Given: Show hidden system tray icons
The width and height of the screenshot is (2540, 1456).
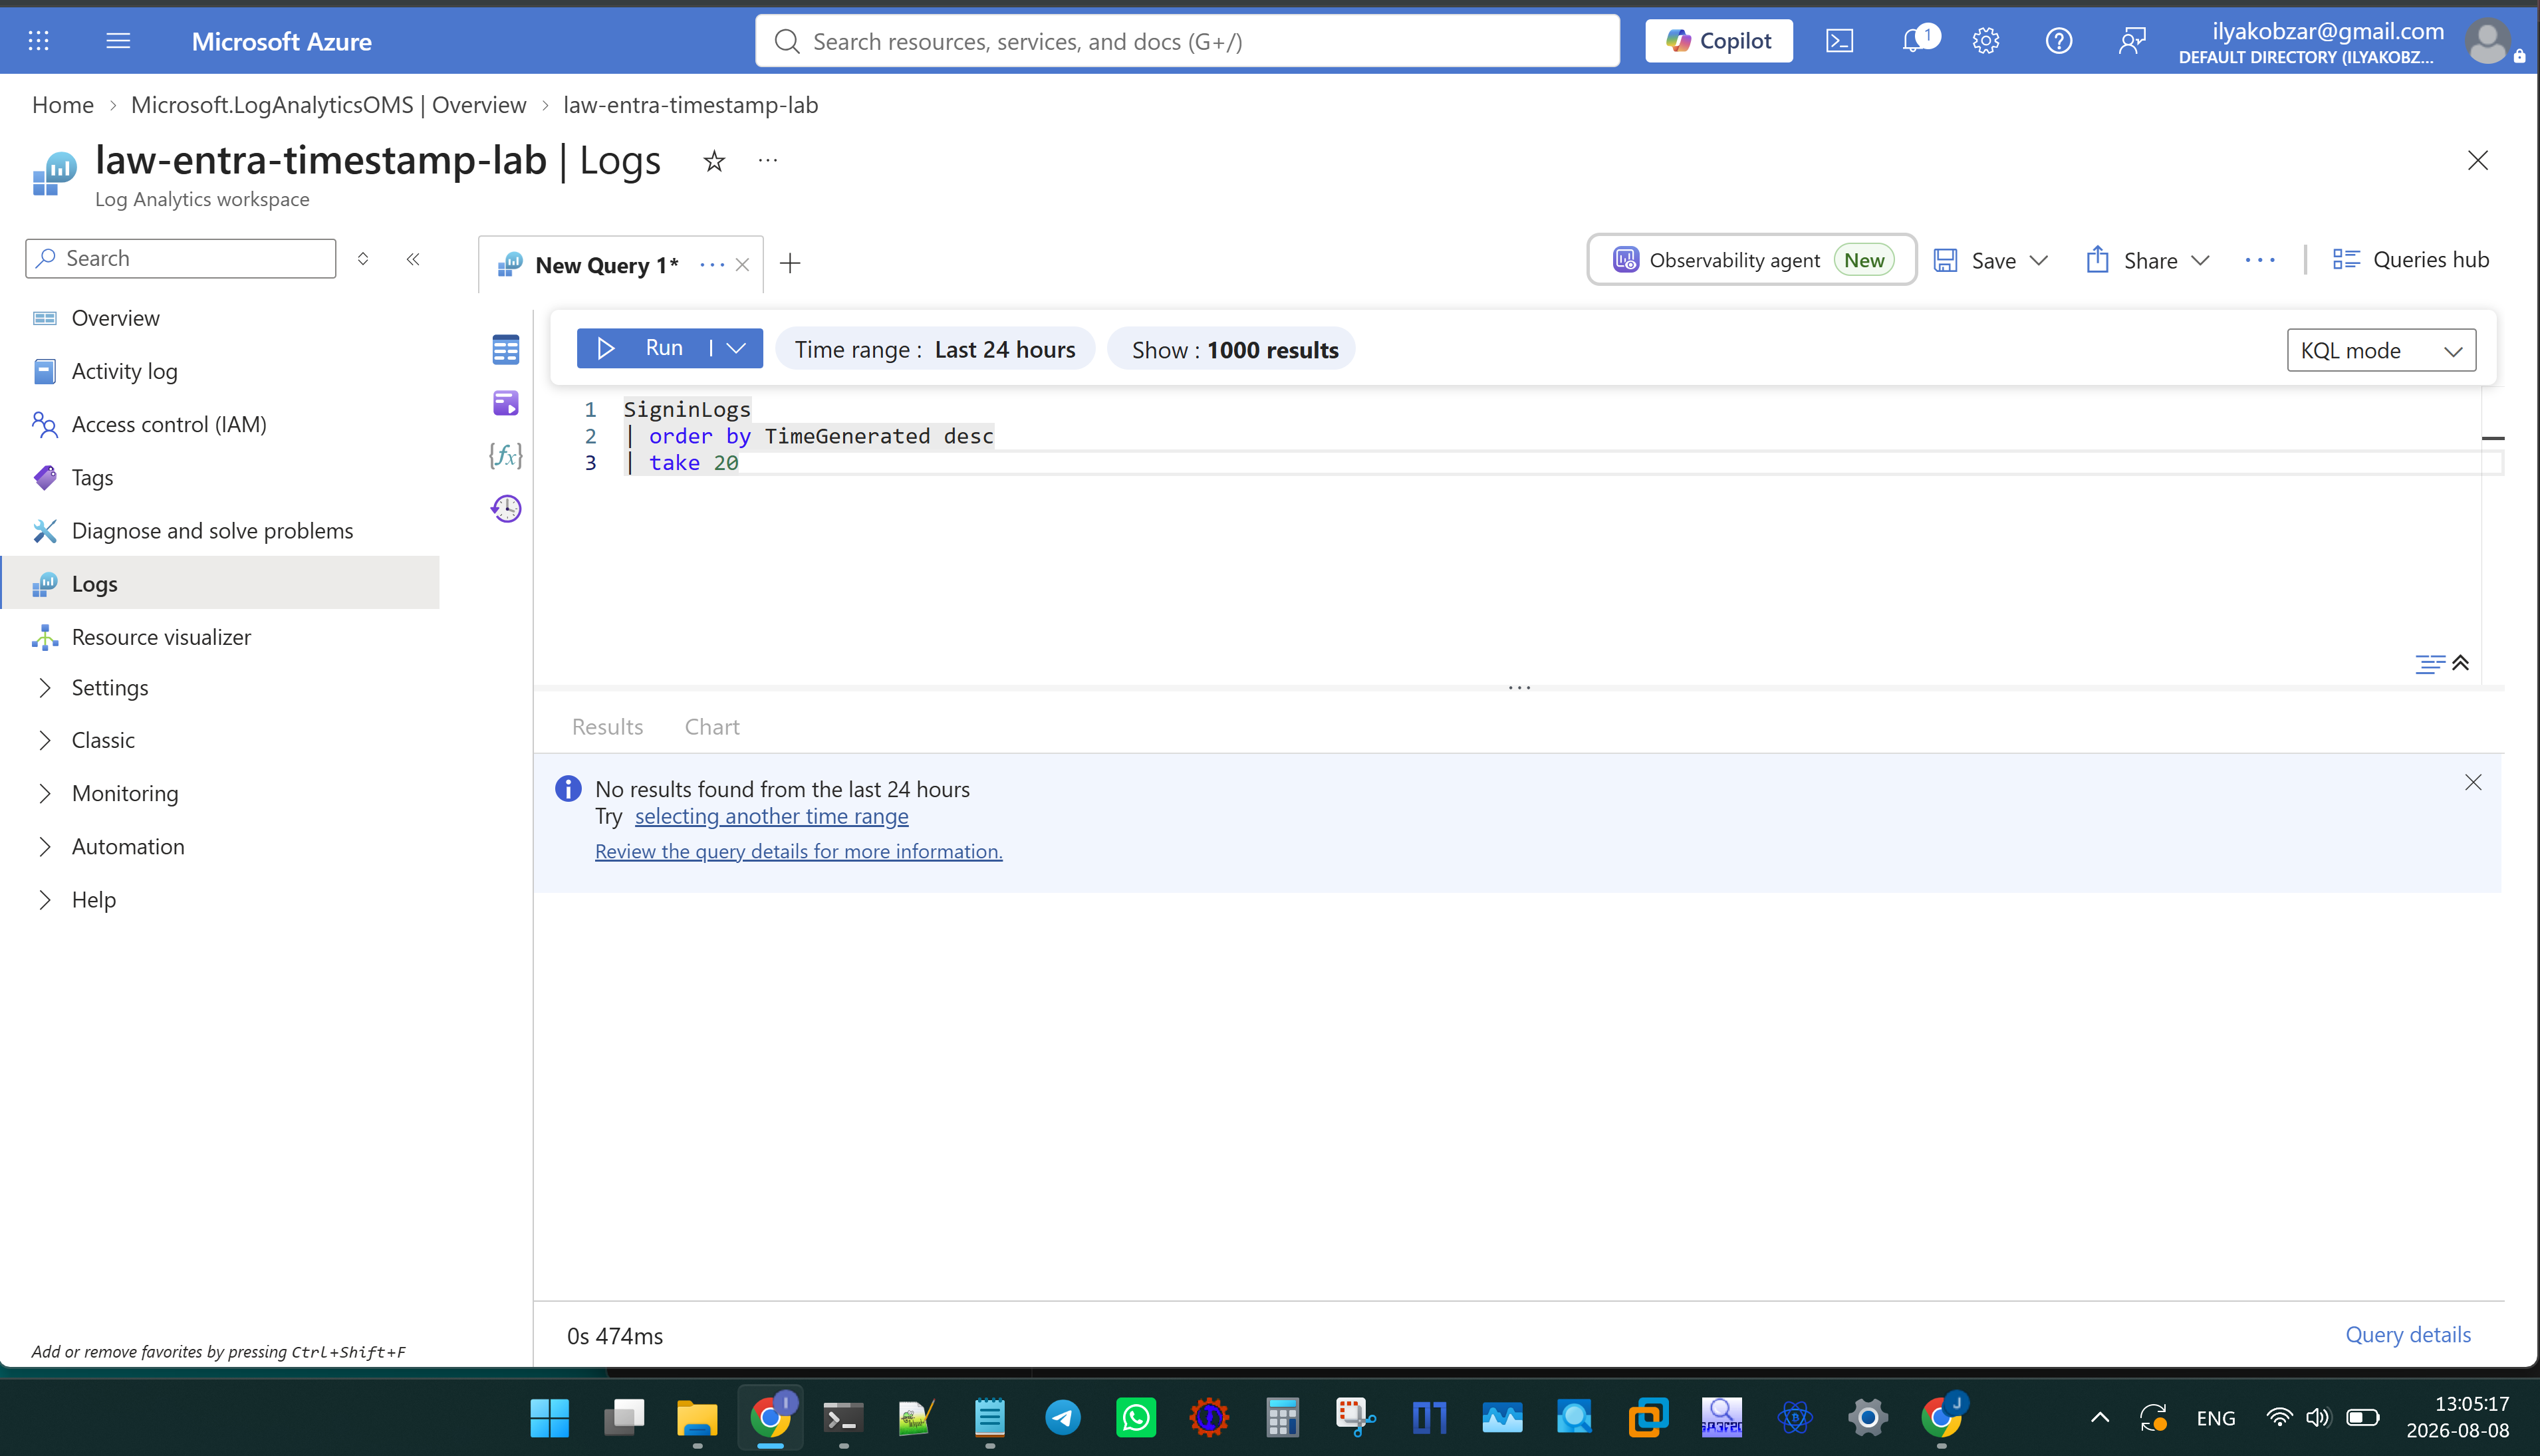Looking at the screenshot, I should [x=2100, y=1417].
